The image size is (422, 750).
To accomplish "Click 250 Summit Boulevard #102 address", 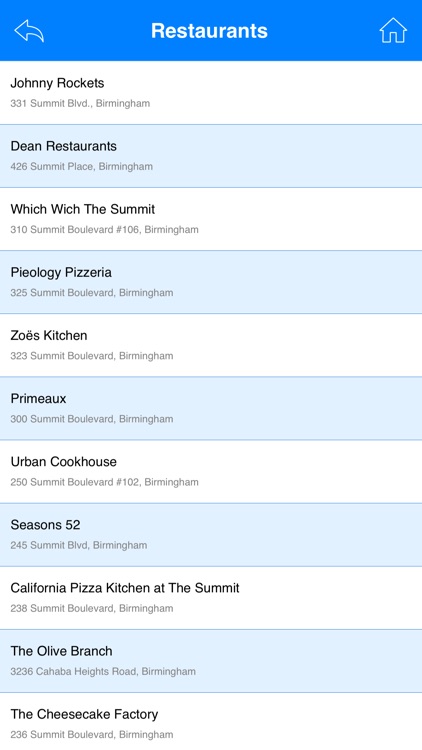I will click(x=104, y=482).
